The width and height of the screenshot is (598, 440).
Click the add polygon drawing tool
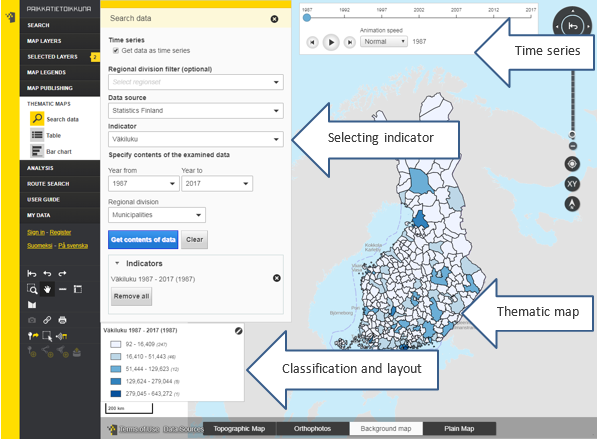(x=63, y=352)
